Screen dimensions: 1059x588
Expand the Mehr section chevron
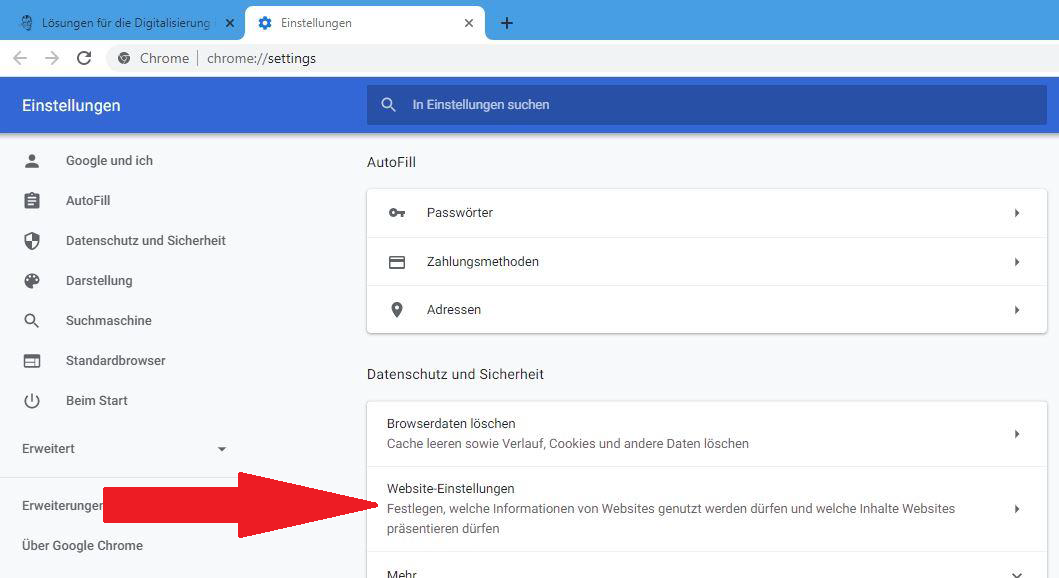pyautogui.click(x=1017, y=574)
